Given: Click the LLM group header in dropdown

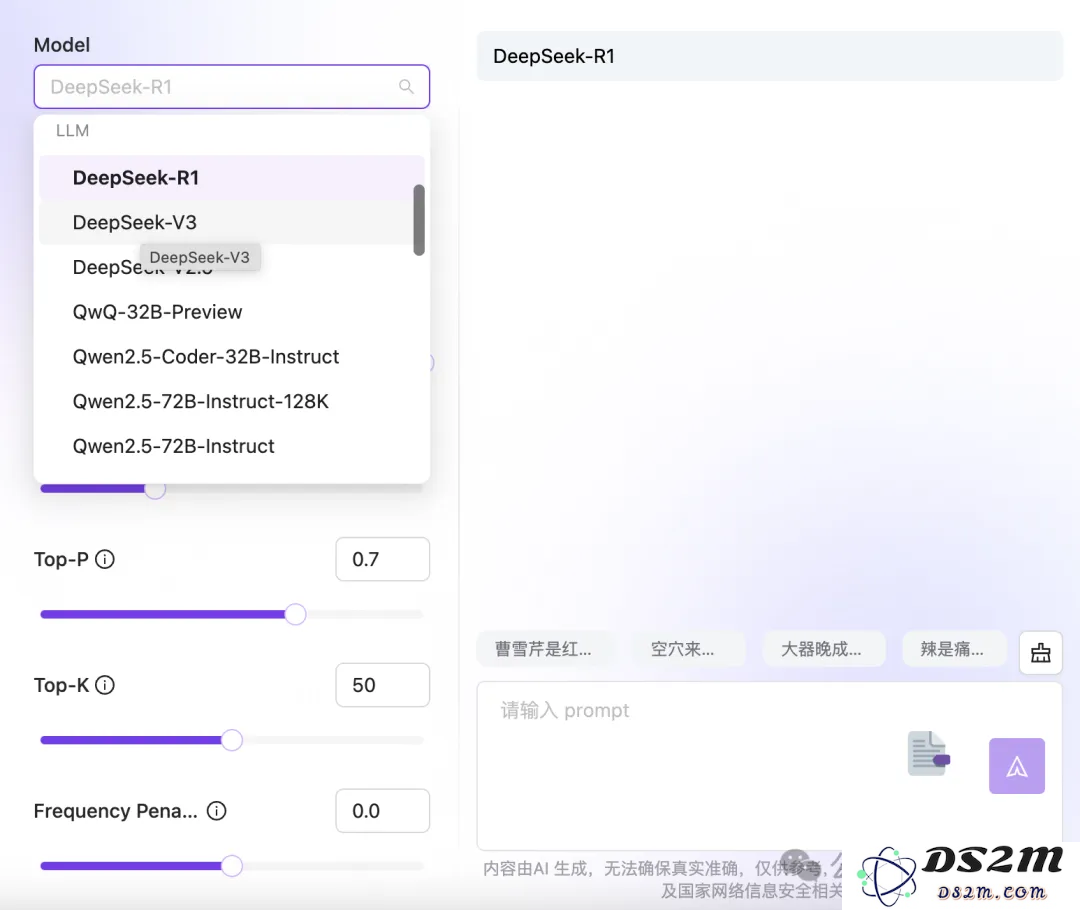Looking at the screenshot, I should click(x=72, y=131).
